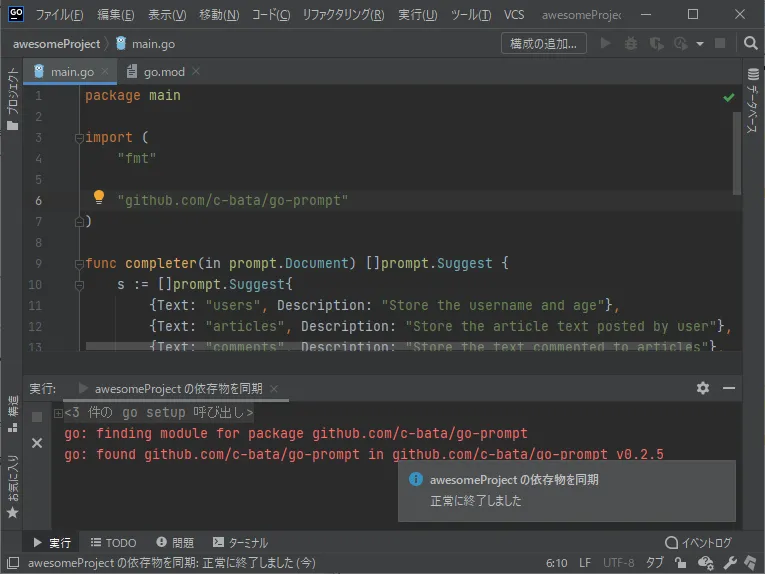Collapse the import block fold marker
Viewport: 765px width, 574px height.
tap(79, 139)
